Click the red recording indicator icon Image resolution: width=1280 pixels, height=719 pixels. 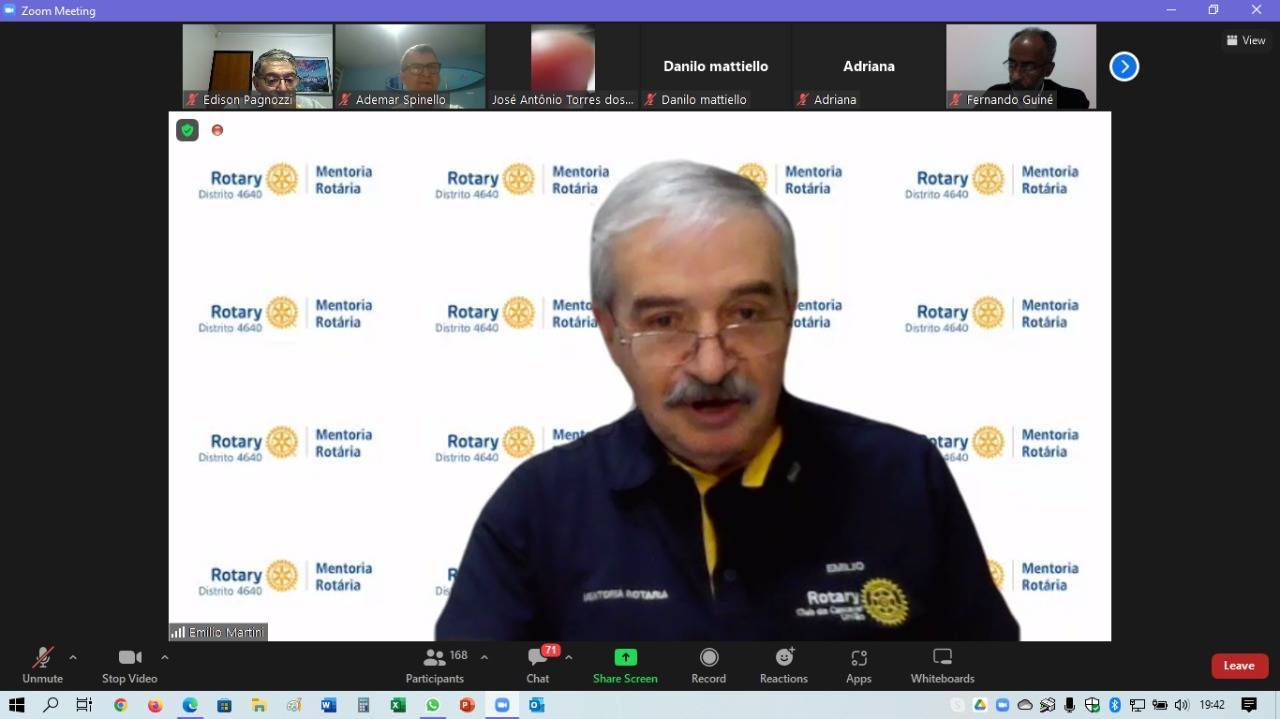pyautogui.click(x=217, y=130)
